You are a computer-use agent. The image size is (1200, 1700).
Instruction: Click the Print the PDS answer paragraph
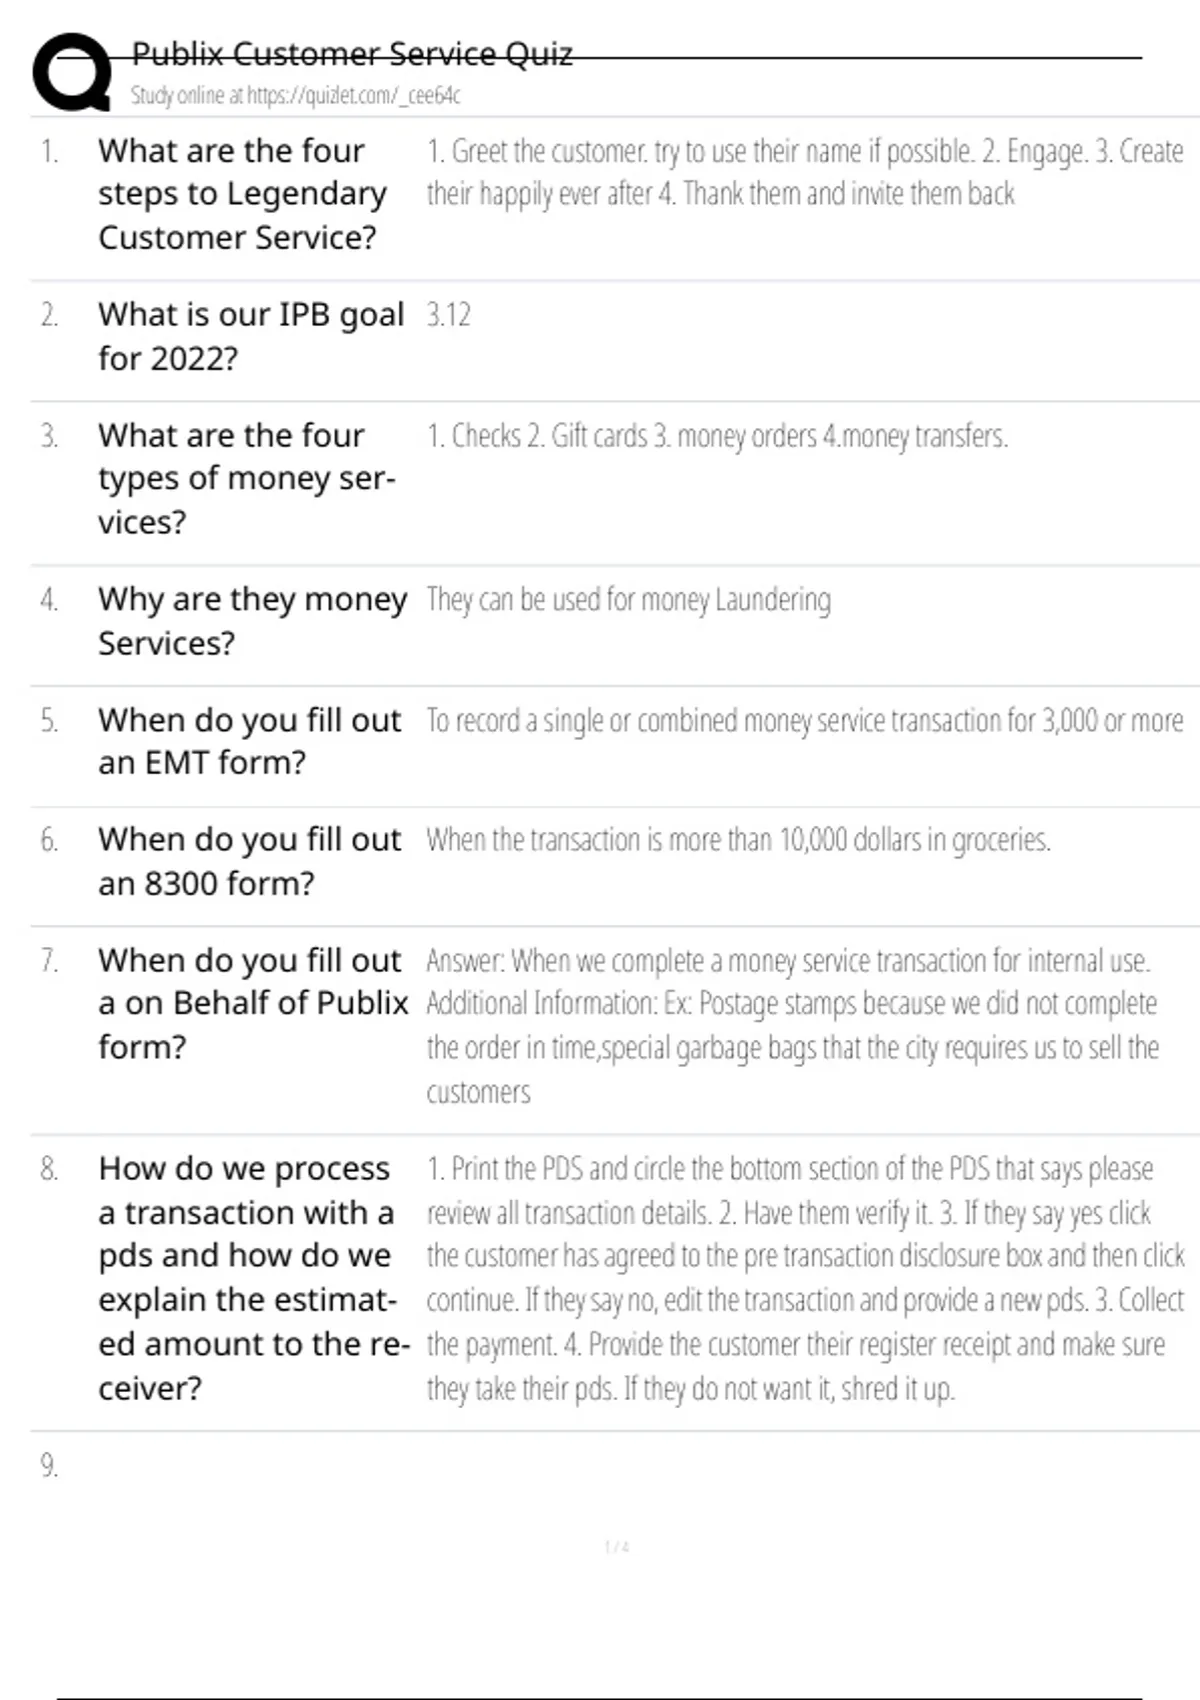point(804,1278)
